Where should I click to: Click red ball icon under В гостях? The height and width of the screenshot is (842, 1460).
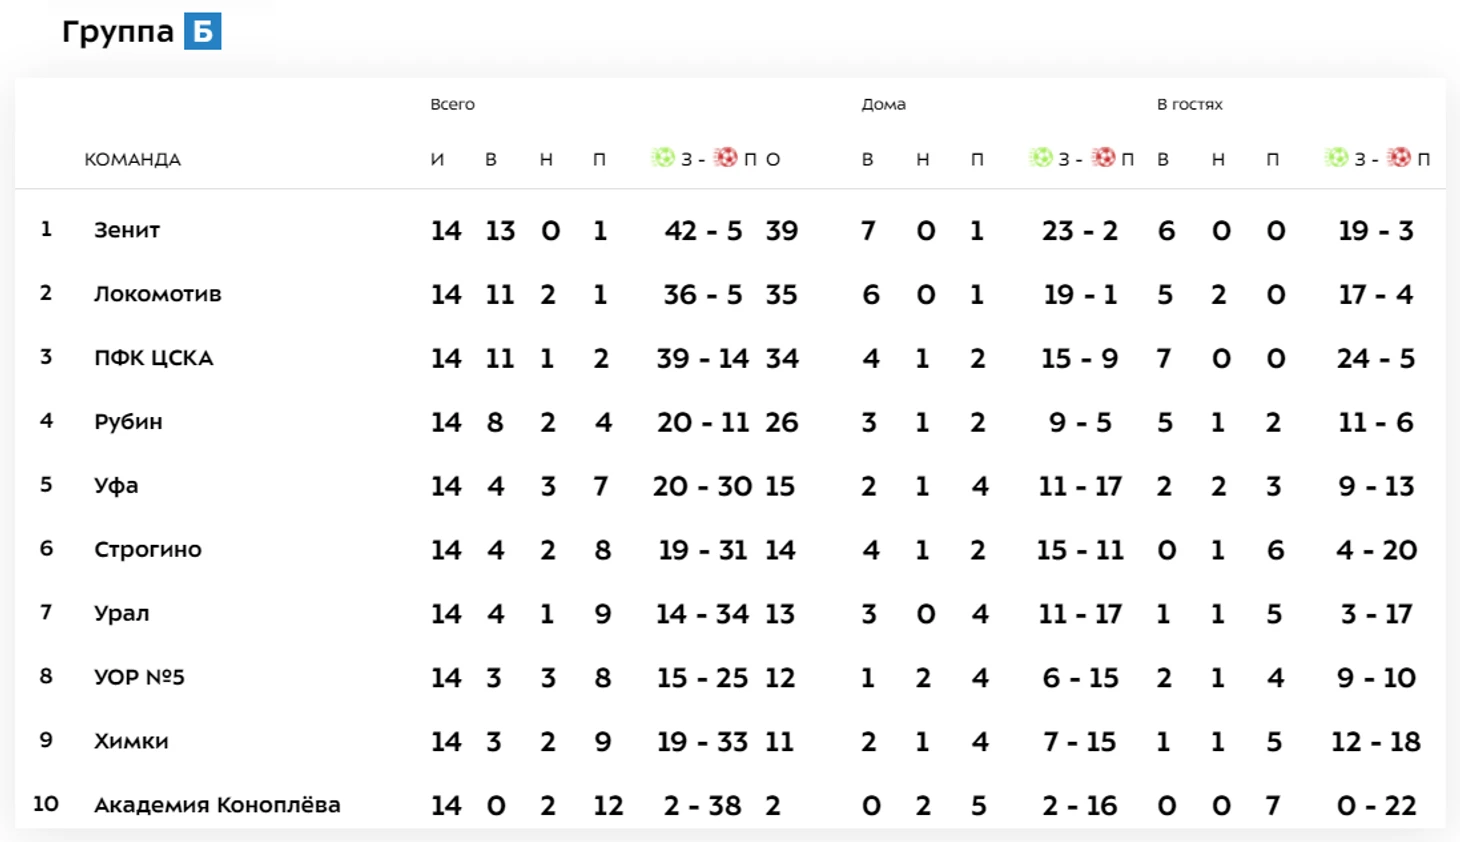[x=1400, y=157]
